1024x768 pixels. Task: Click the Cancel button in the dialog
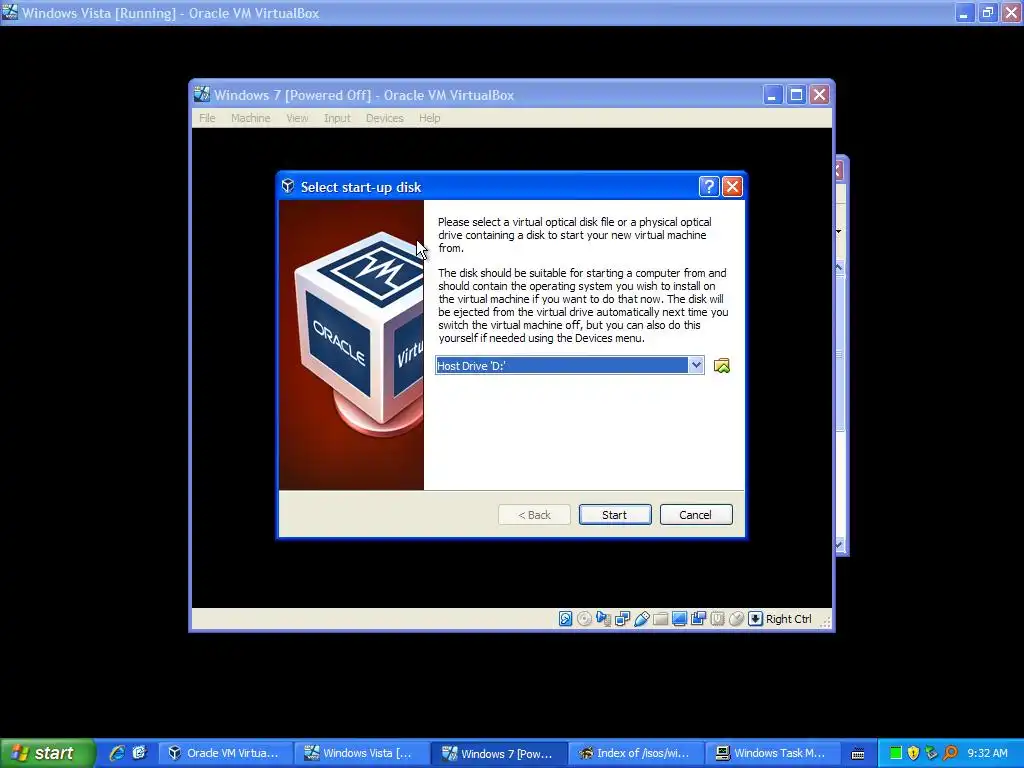click(x=696, y=515)
